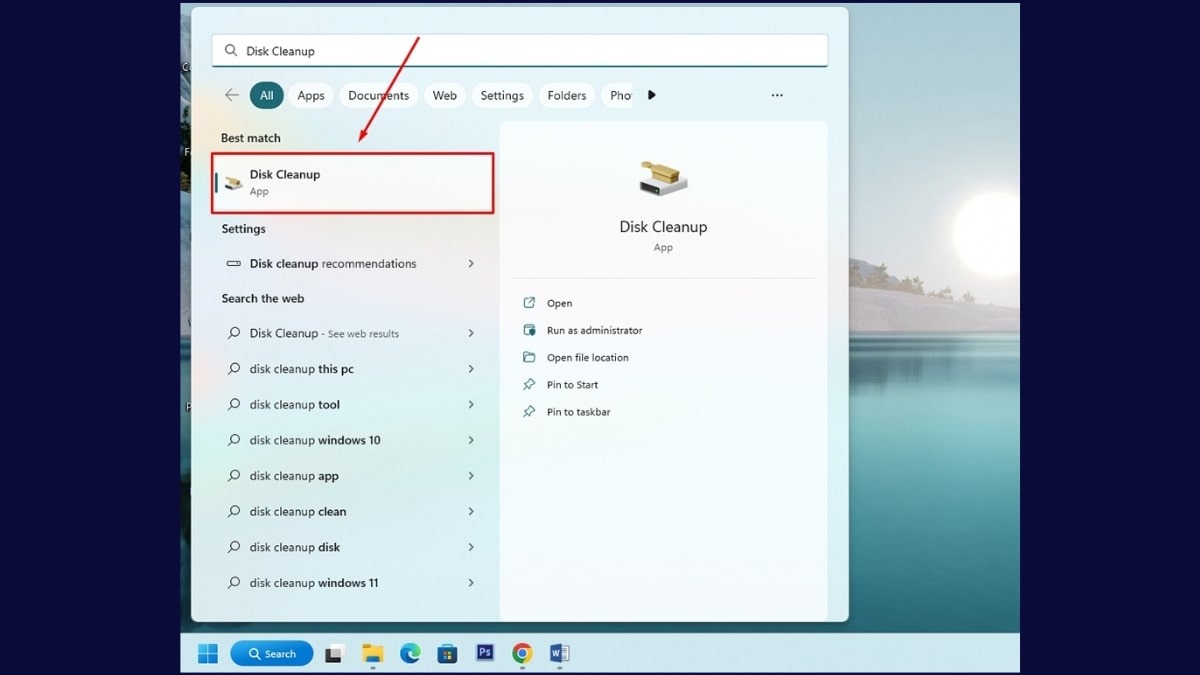This screenshot has height=675, width=1200.
Task: Select the 'disk cleanup windows 11' suggestion
Action: tap(351, 583)
